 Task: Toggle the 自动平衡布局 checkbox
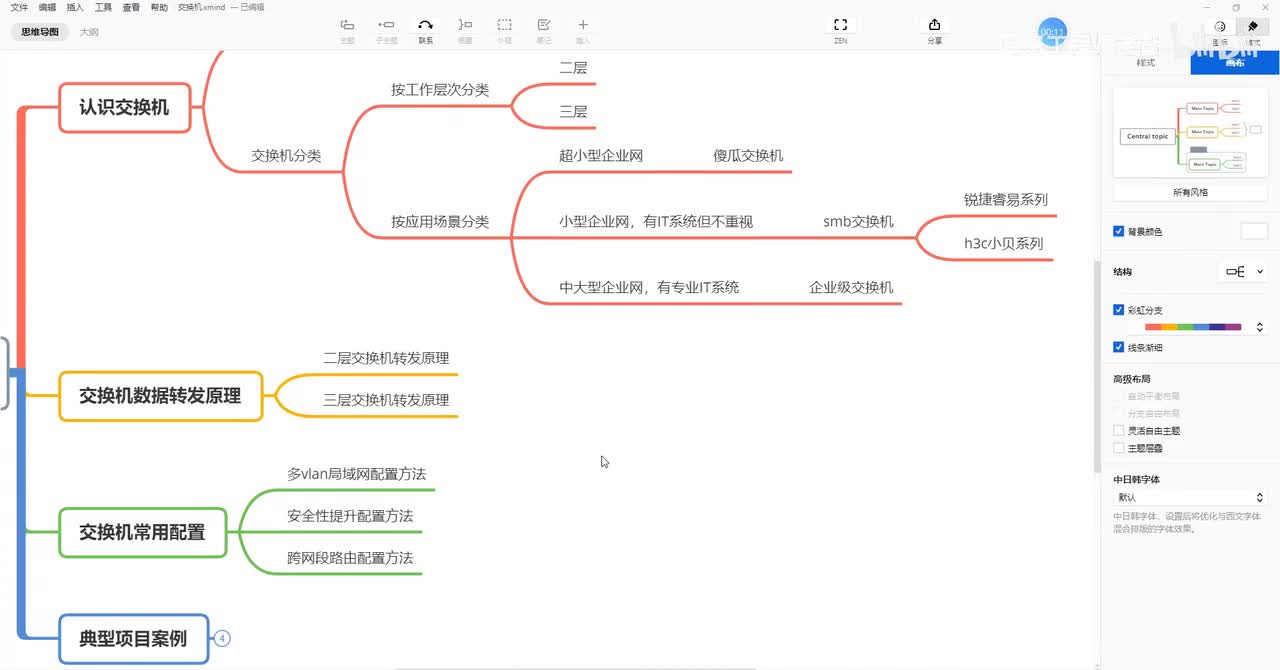[1118, 396]
